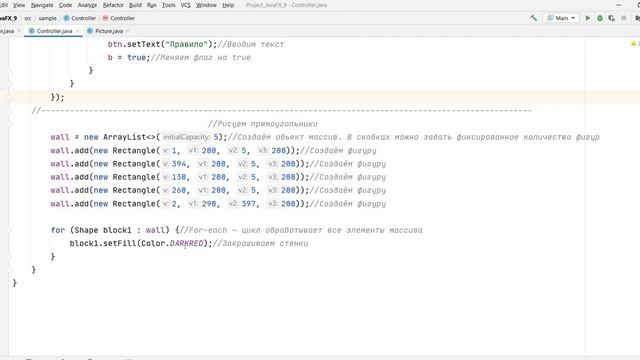The image size is (640, 360).
Task: Open the Navigate menu
Action: tap(42, 5)
